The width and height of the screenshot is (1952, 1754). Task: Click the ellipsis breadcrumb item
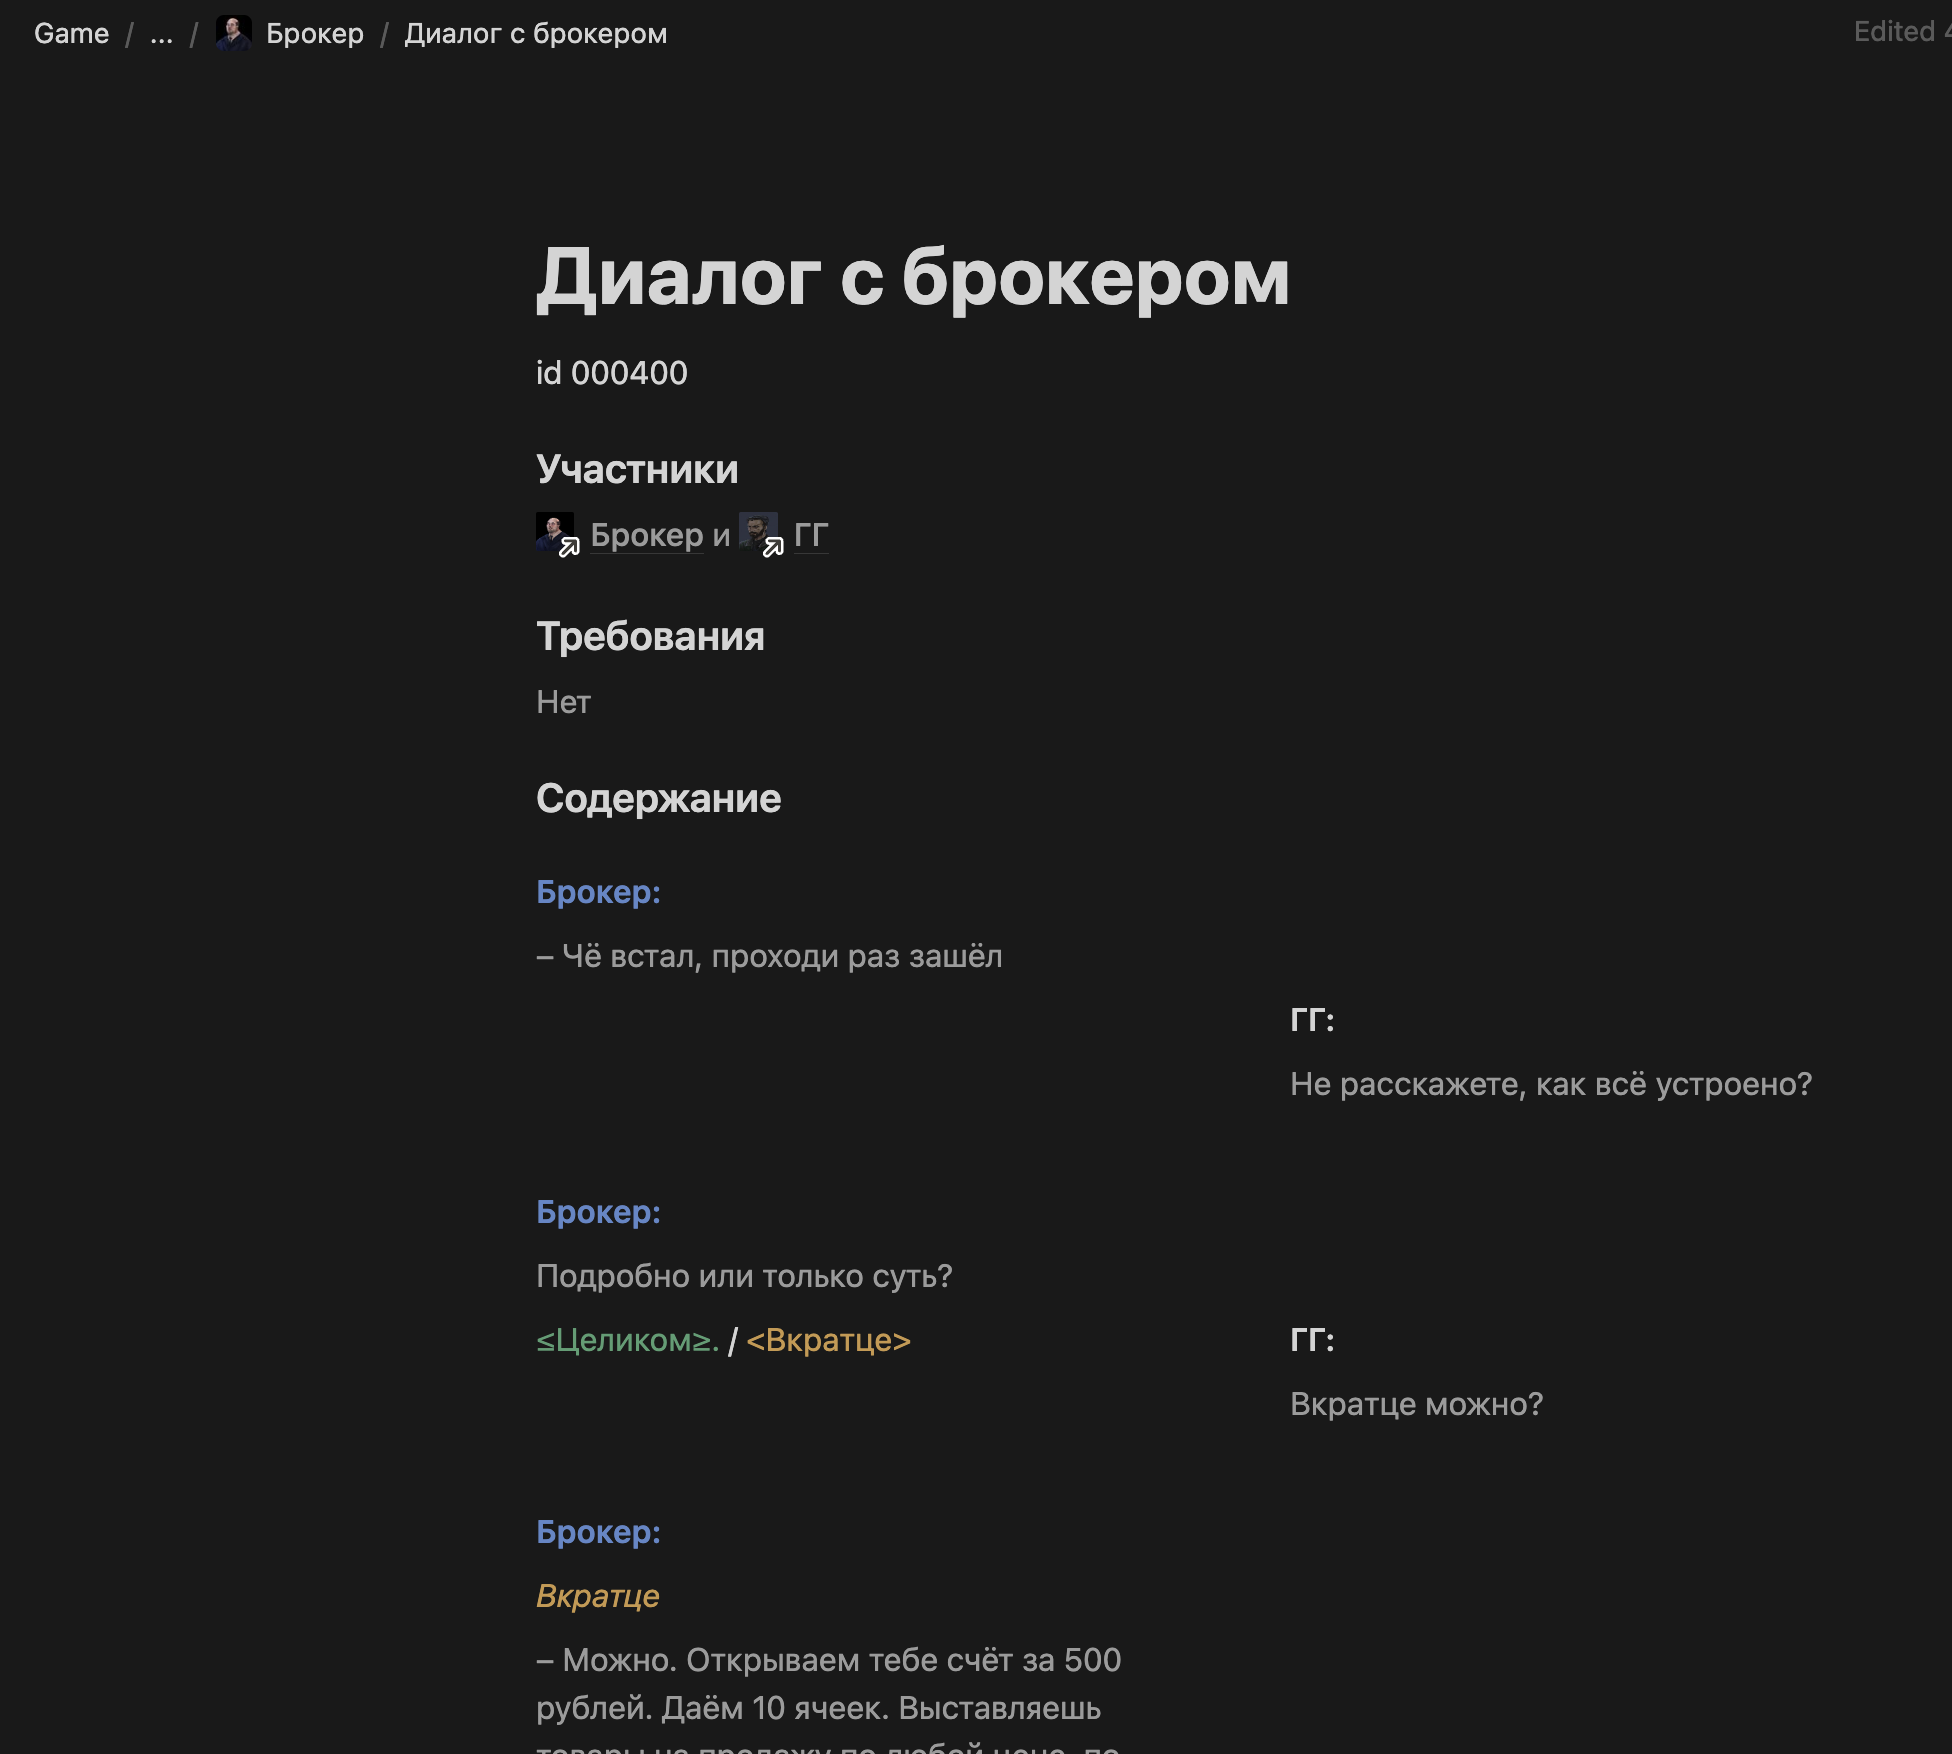pos(163,34)
